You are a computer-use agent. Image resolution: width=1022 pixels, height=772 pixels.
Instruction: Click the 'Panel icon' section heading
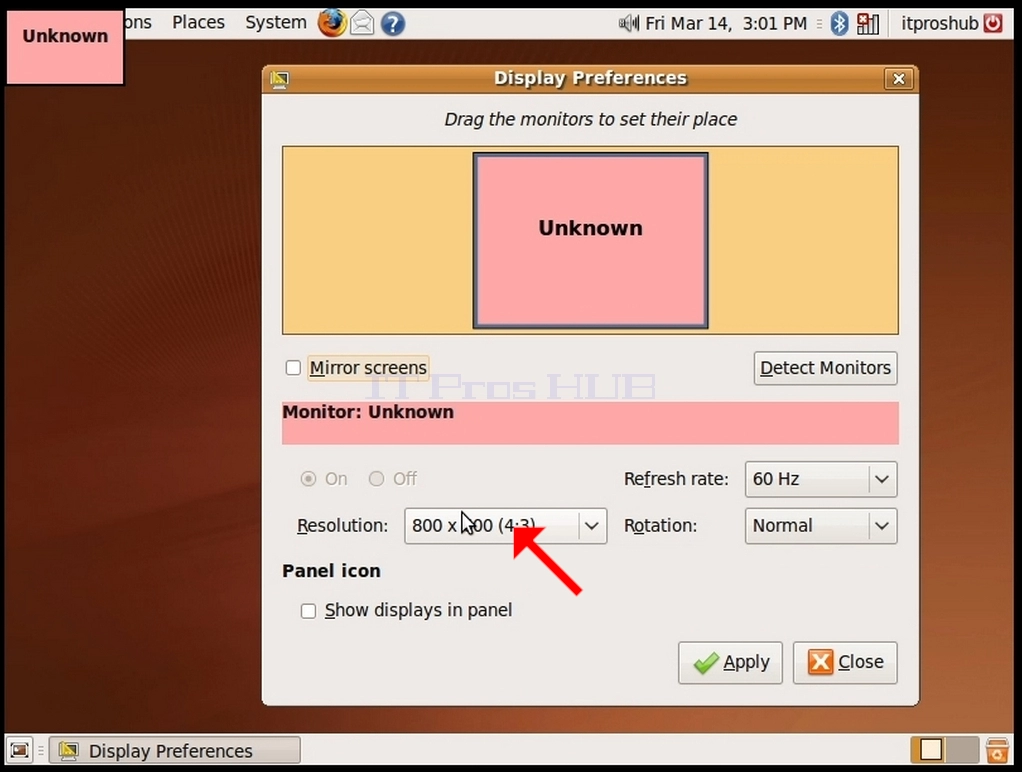click(331, 571)
